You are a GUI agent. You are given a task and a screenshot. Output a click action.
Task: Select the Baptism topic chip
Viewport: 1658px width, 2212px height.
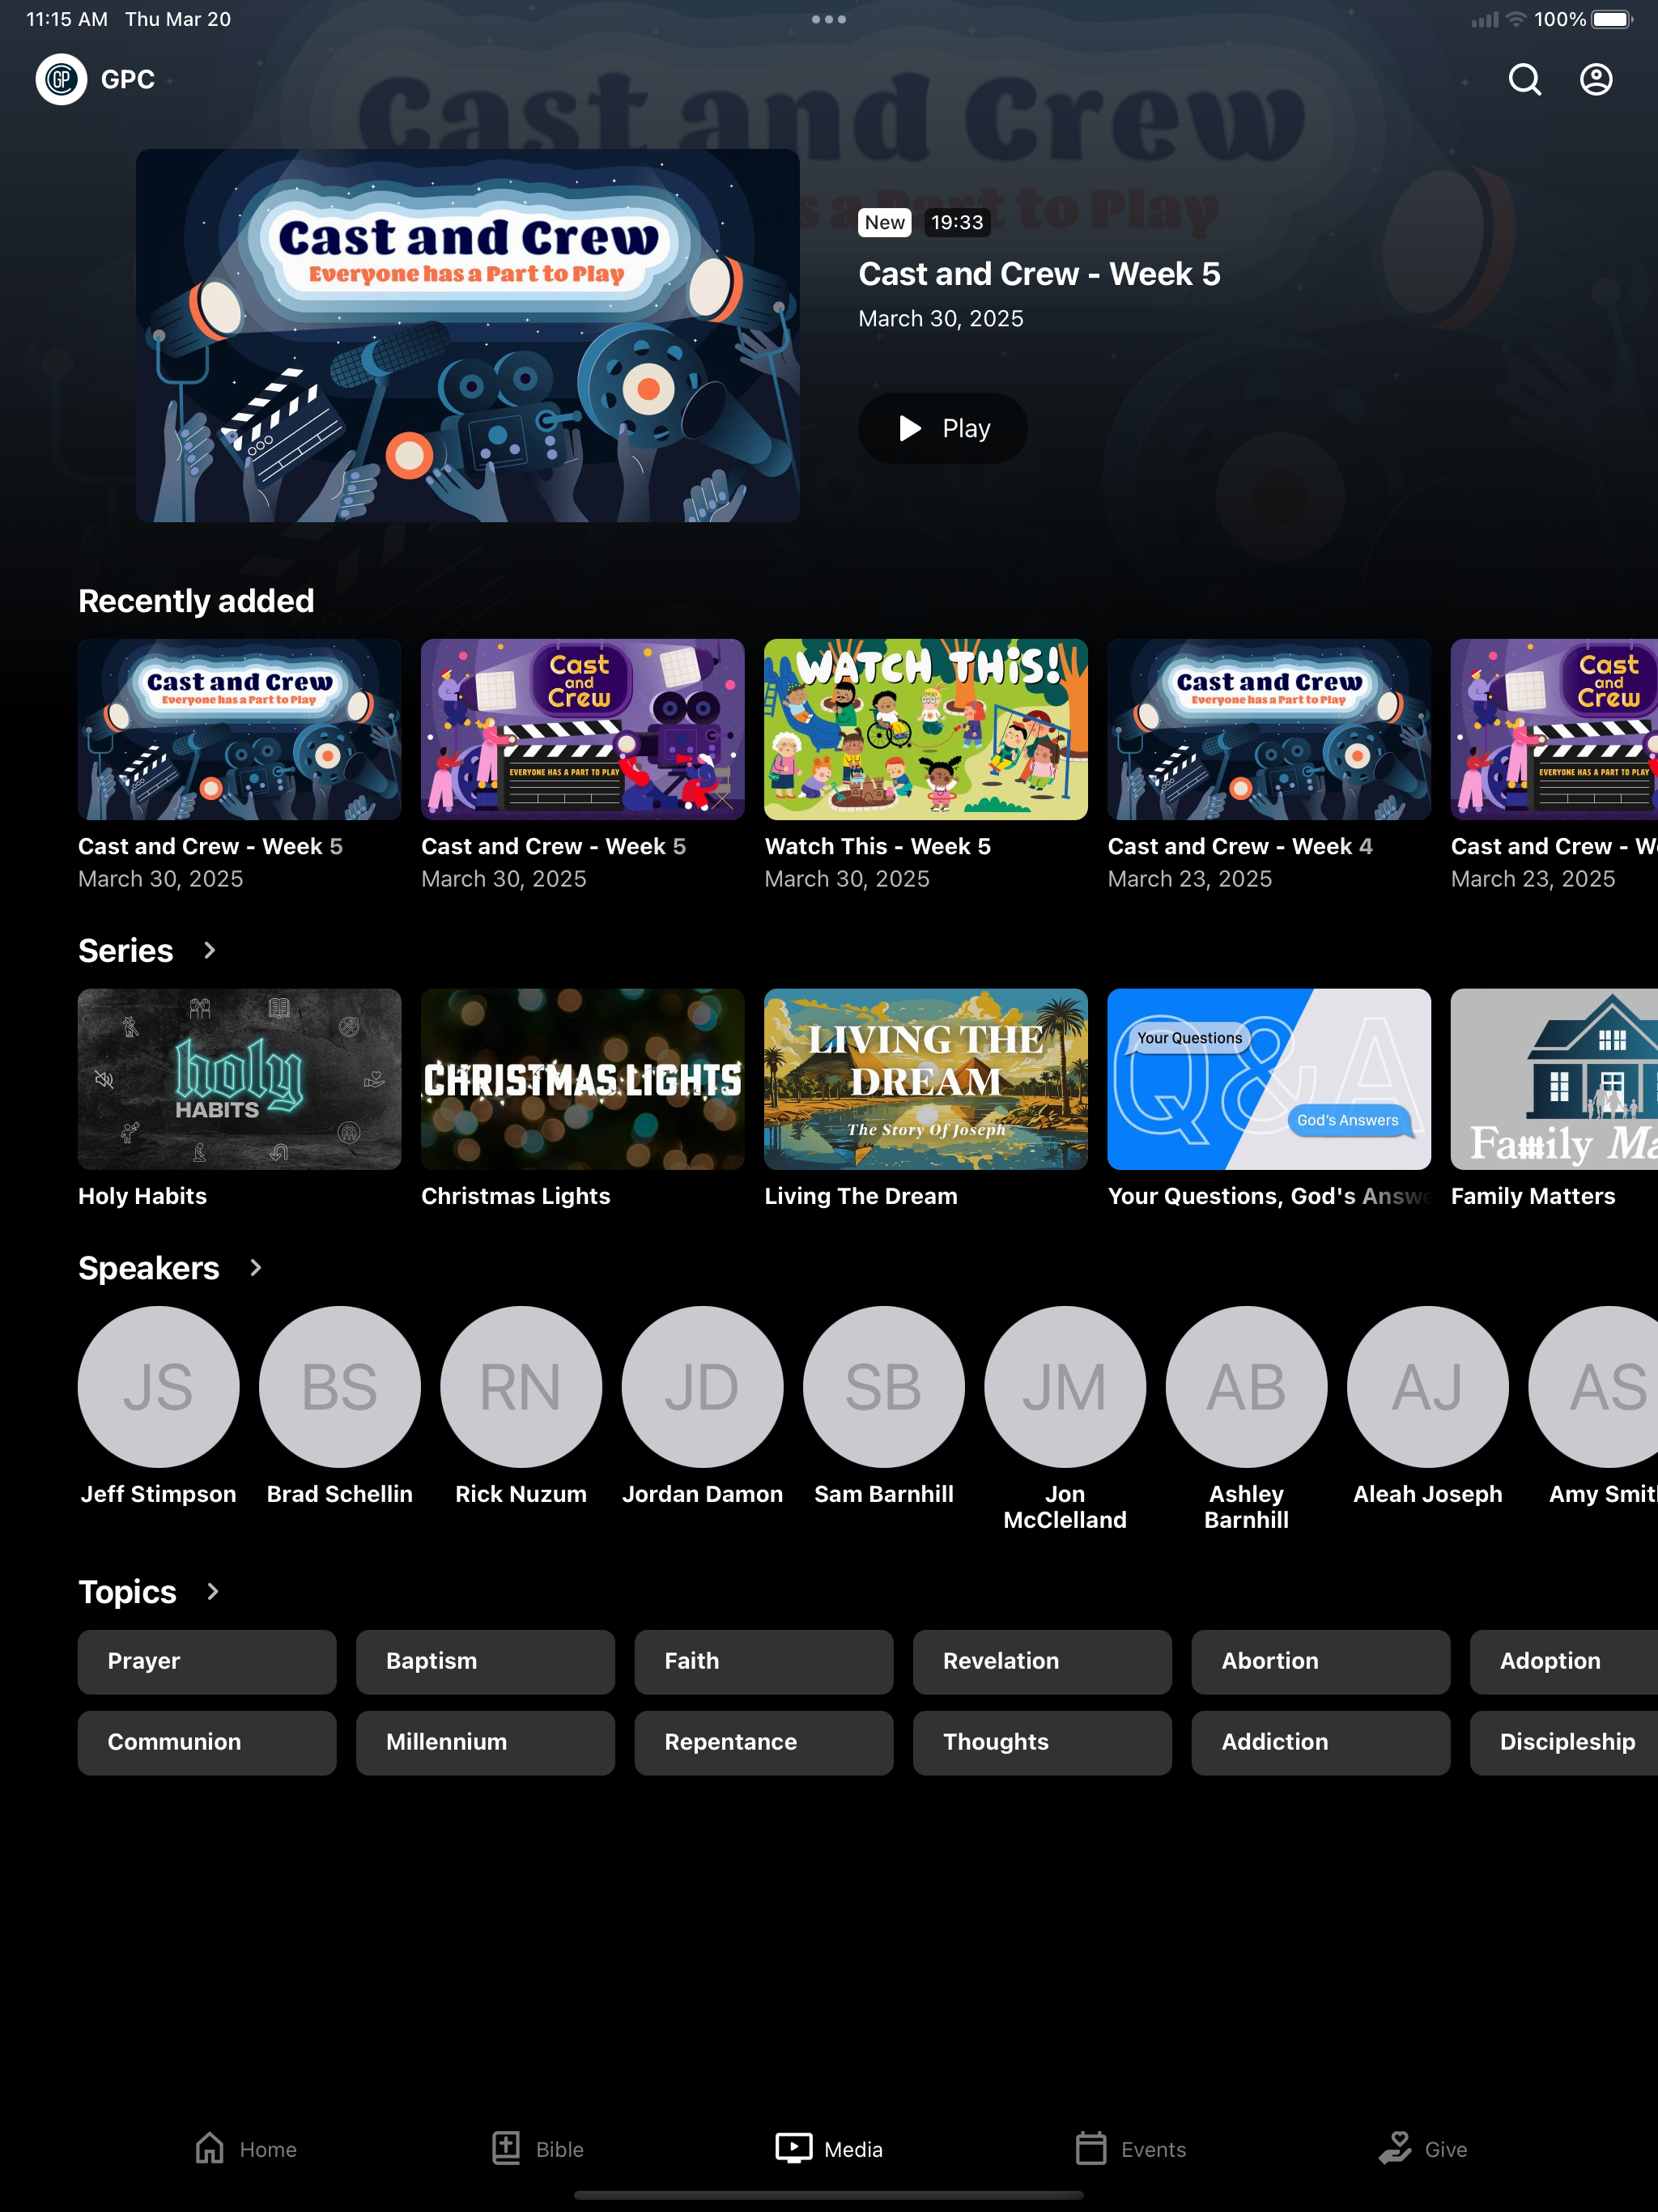[x=485, y=1661]
